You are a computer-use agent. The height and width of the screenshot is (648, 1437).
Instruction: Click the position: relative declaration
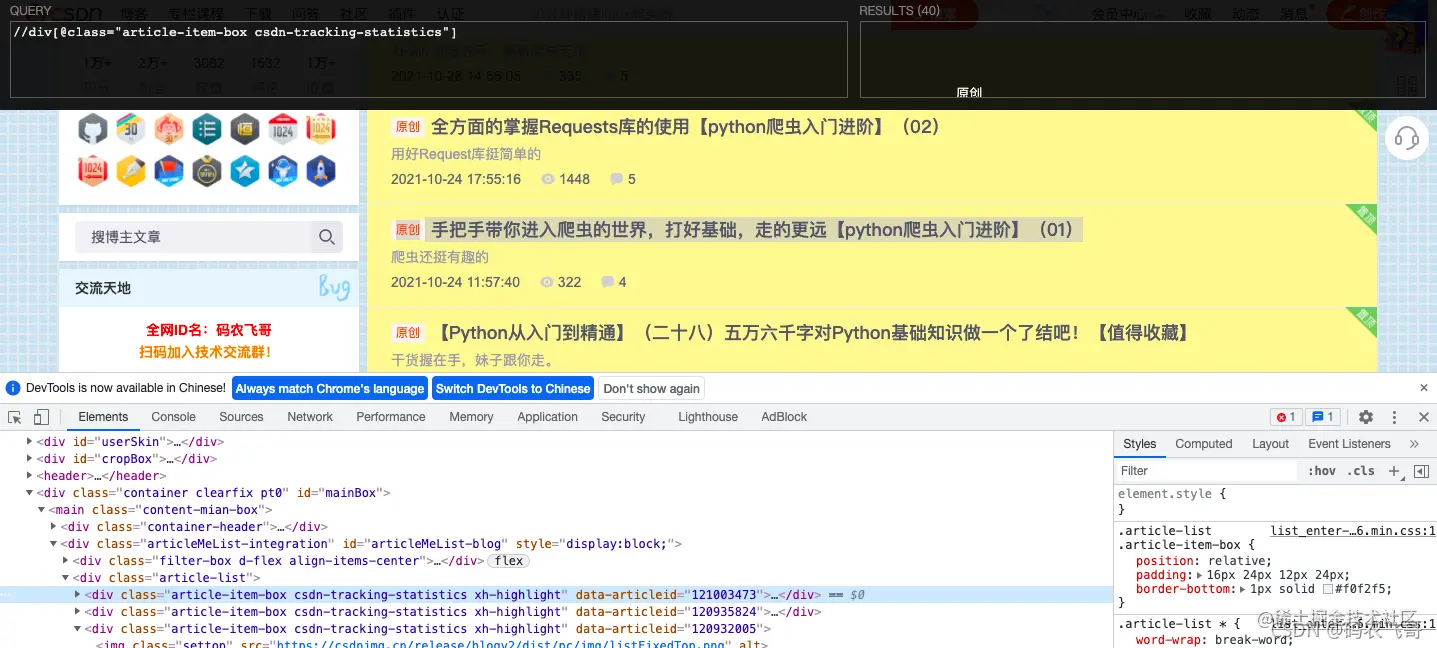pyautogui.click(x=1204, y=561)
